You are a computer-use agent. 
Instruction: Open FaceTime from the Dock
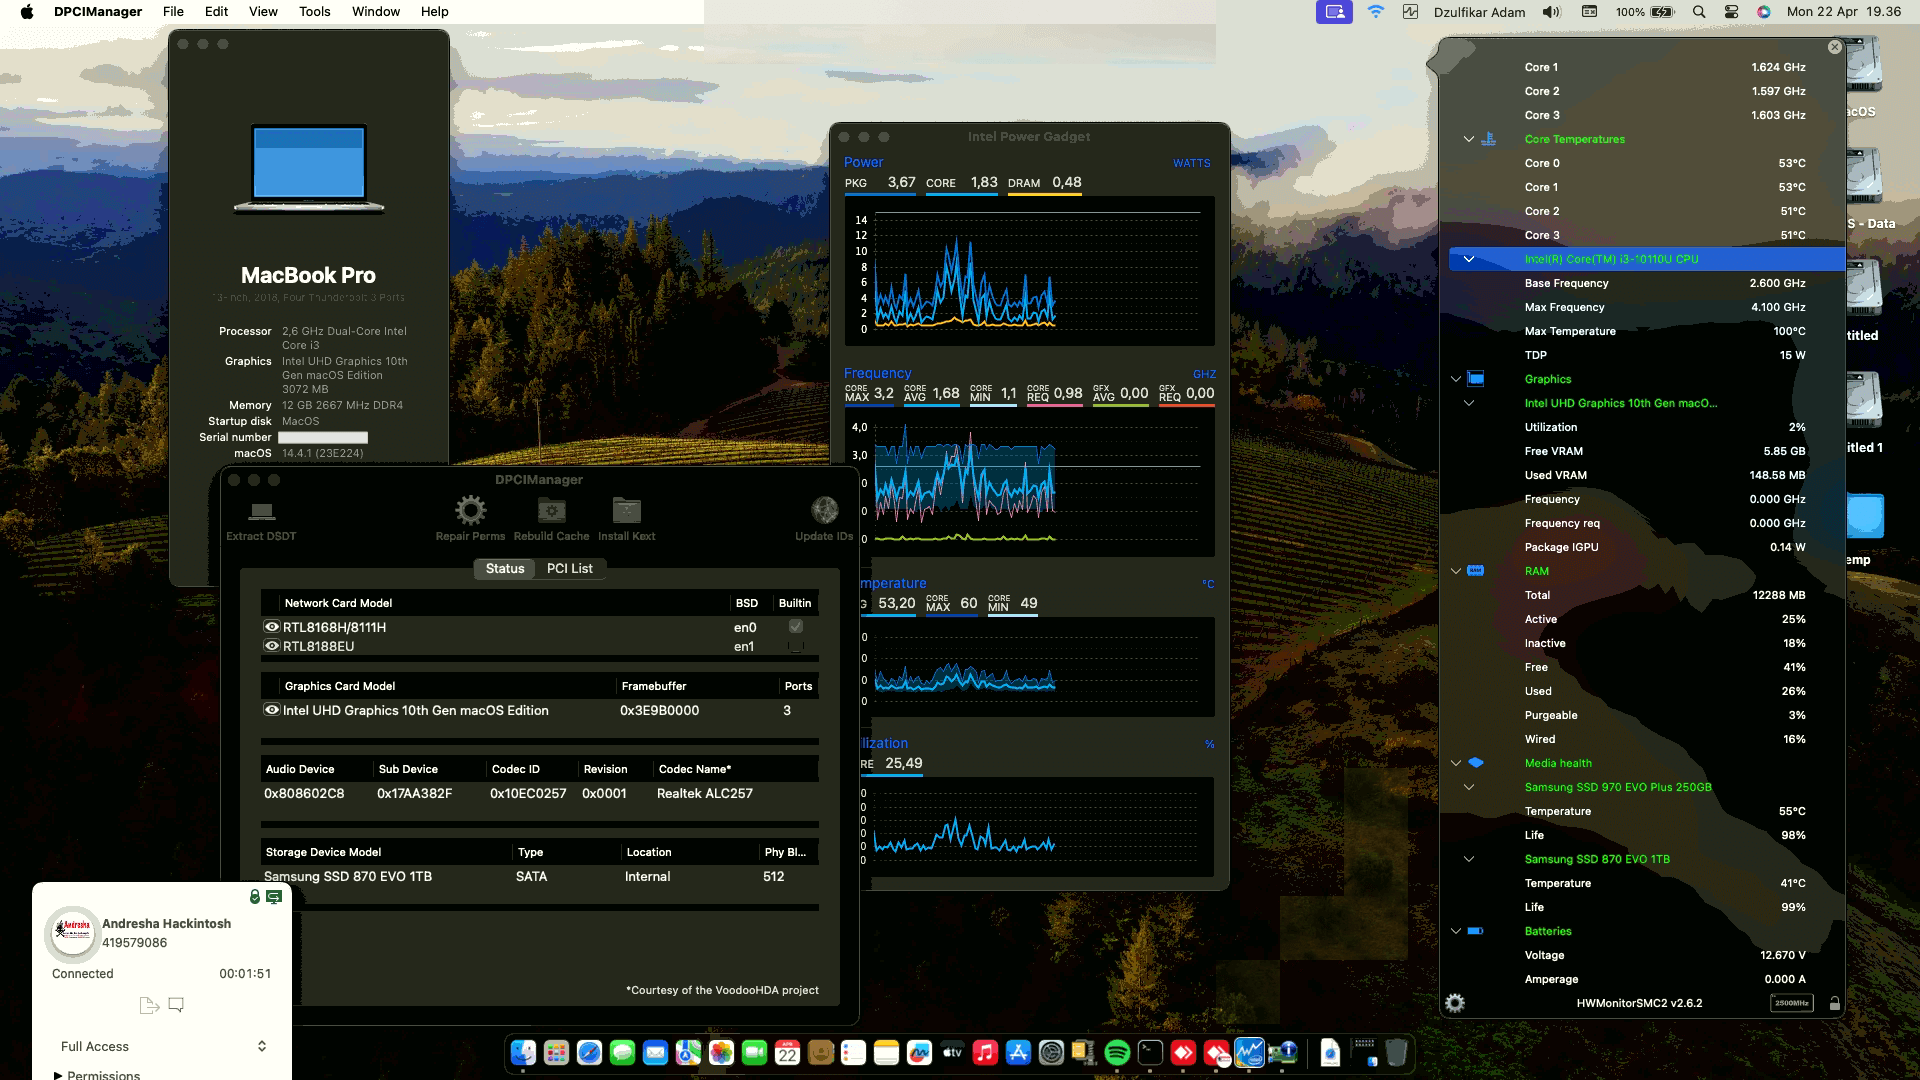point(754,1052)
